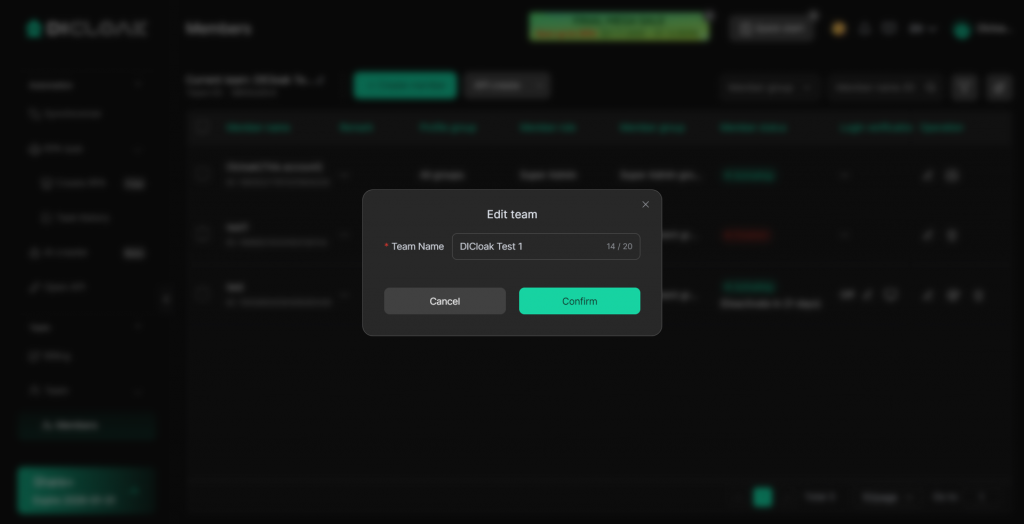Open the Member group filter dropdown
1024x524 pixels.
coord(769,87)
